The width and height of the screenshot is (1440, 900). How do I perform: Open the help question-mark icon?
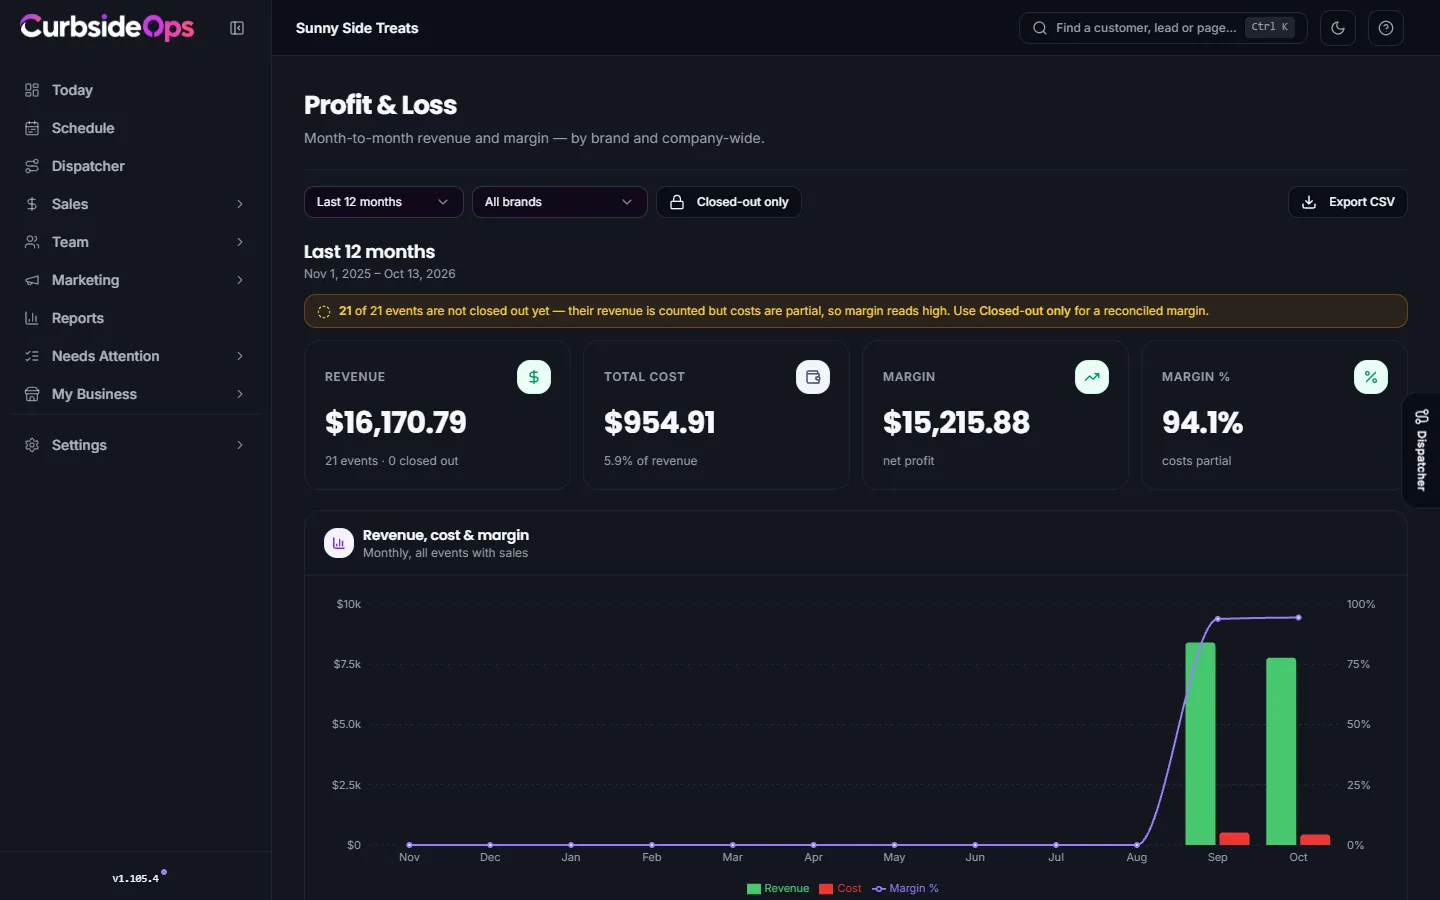click(1386, 28)
